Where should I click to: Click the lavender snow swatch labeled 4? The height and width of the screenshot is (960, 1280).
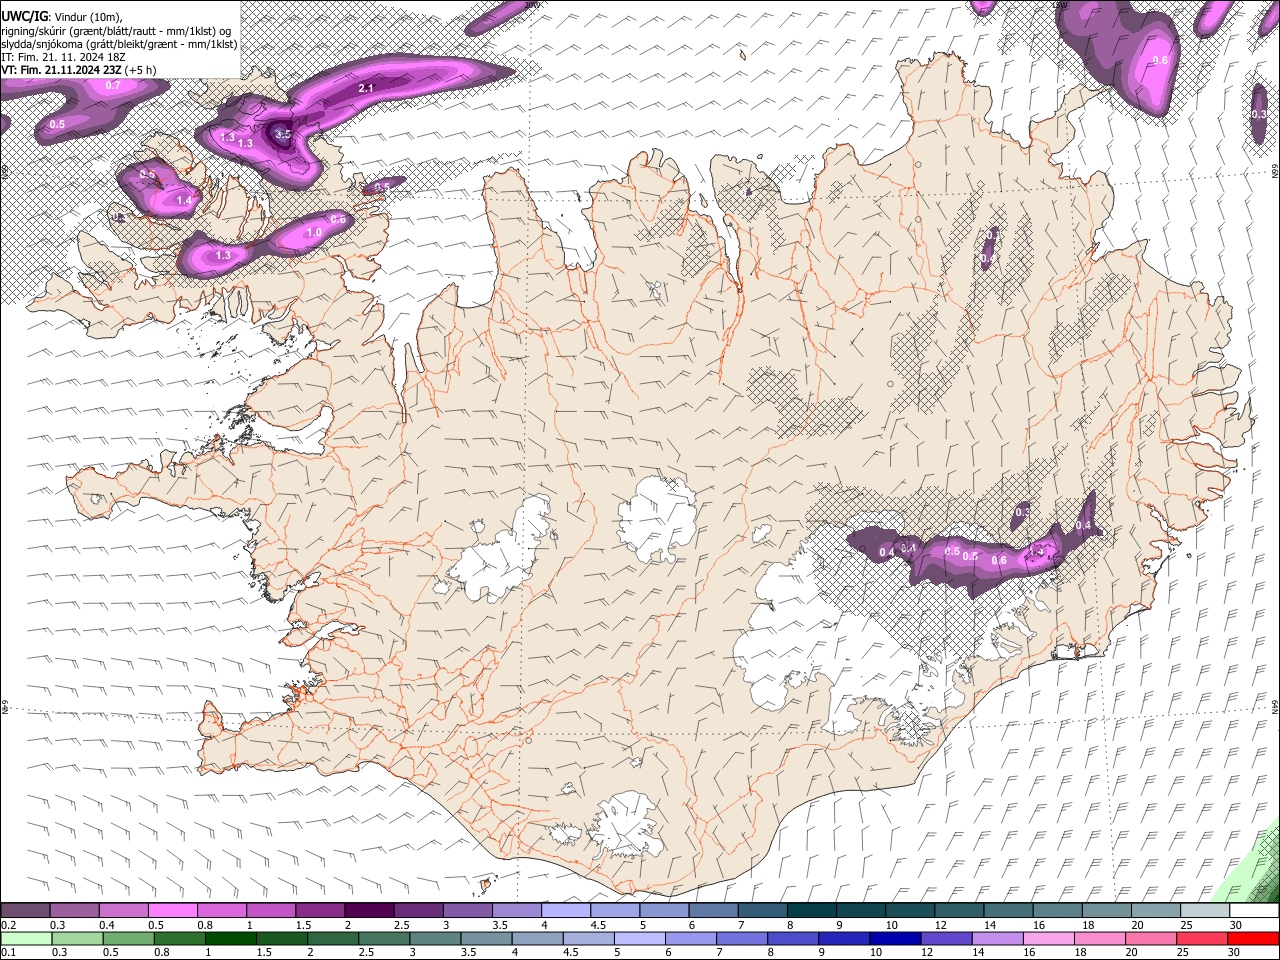565,911
